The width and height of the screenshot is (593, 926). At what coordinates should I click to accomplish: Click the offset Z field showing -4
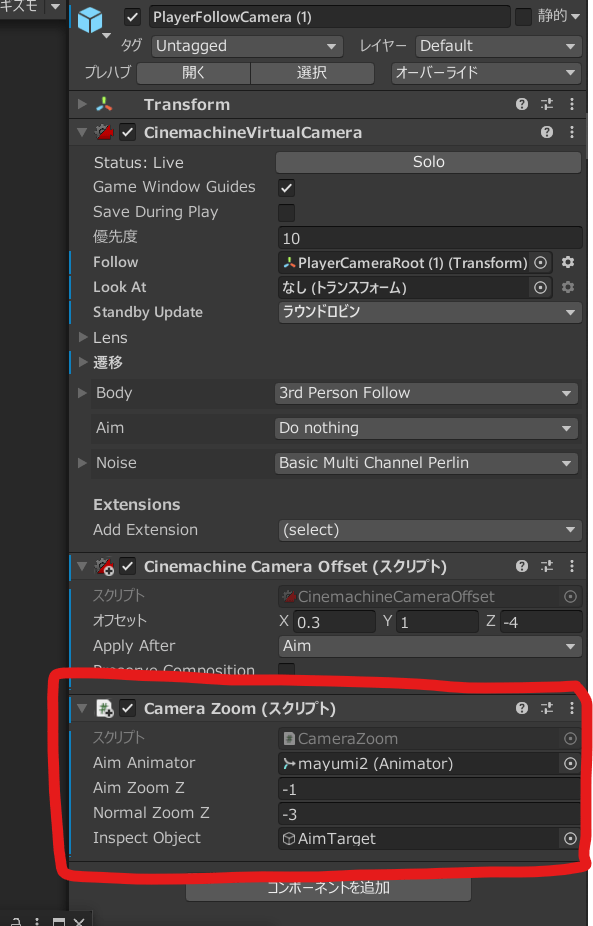point(541,622)
